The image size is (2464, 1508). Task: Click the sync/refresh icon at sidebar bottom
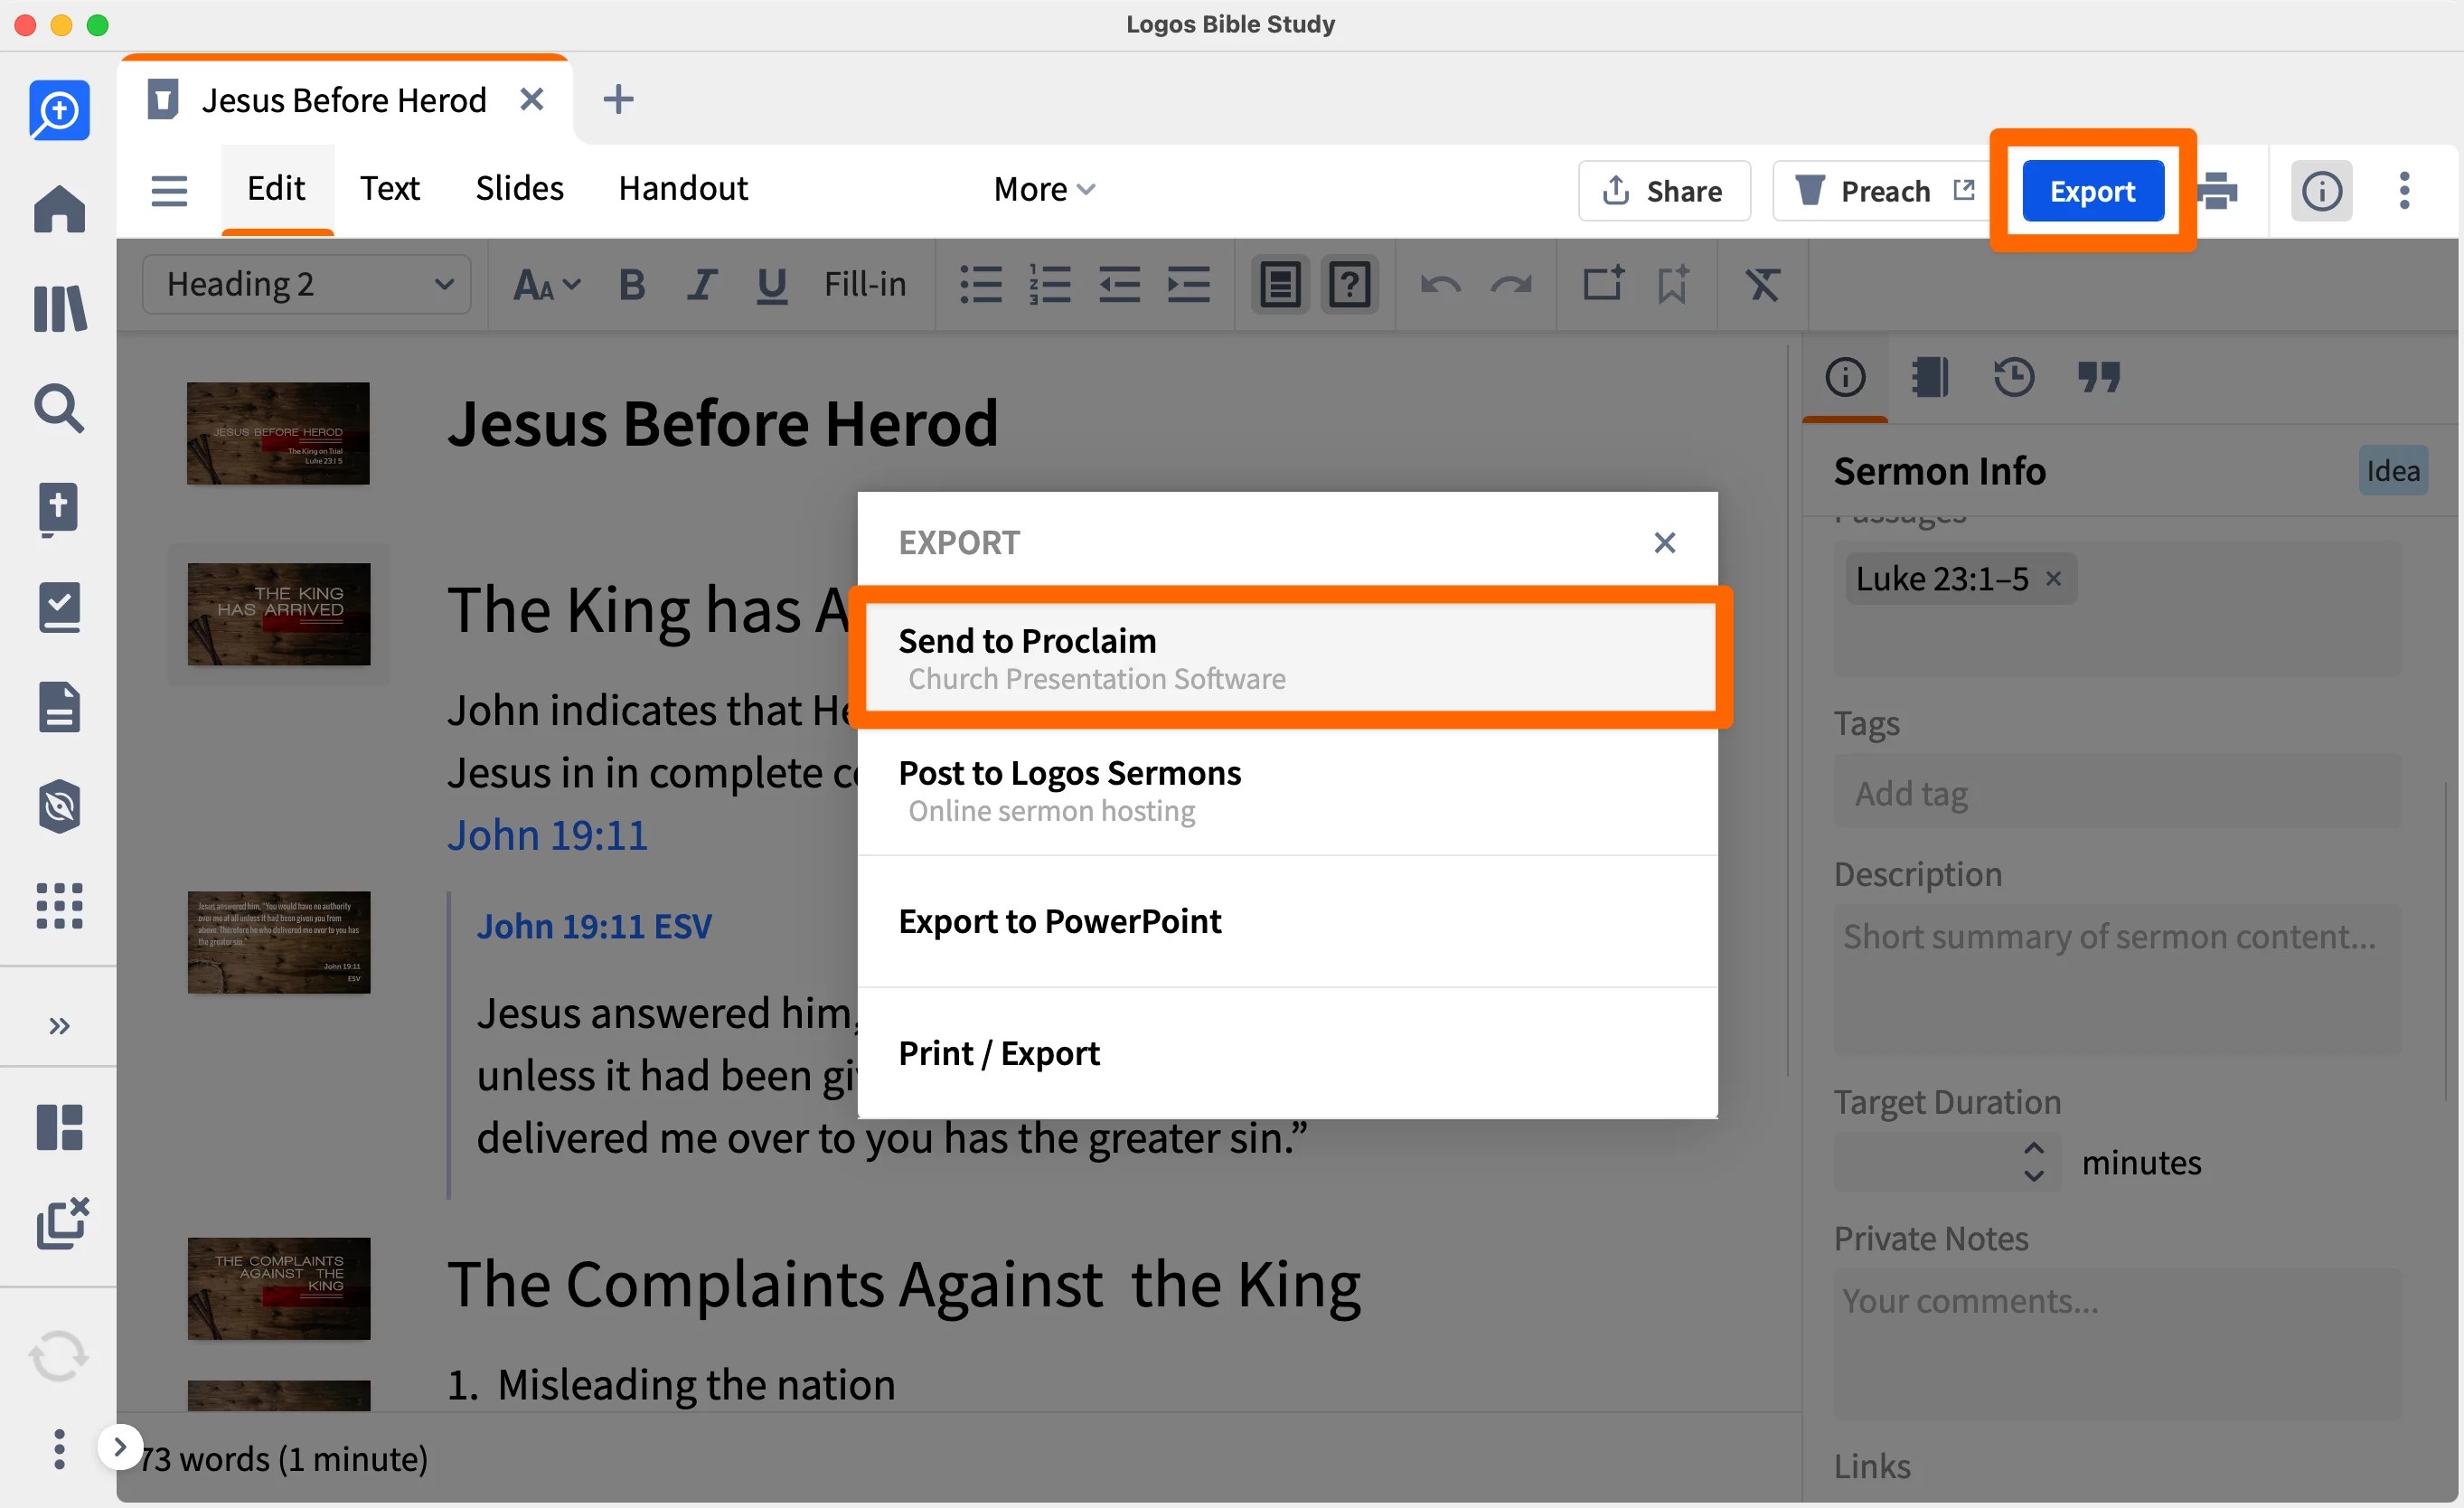click(59, 1356)
